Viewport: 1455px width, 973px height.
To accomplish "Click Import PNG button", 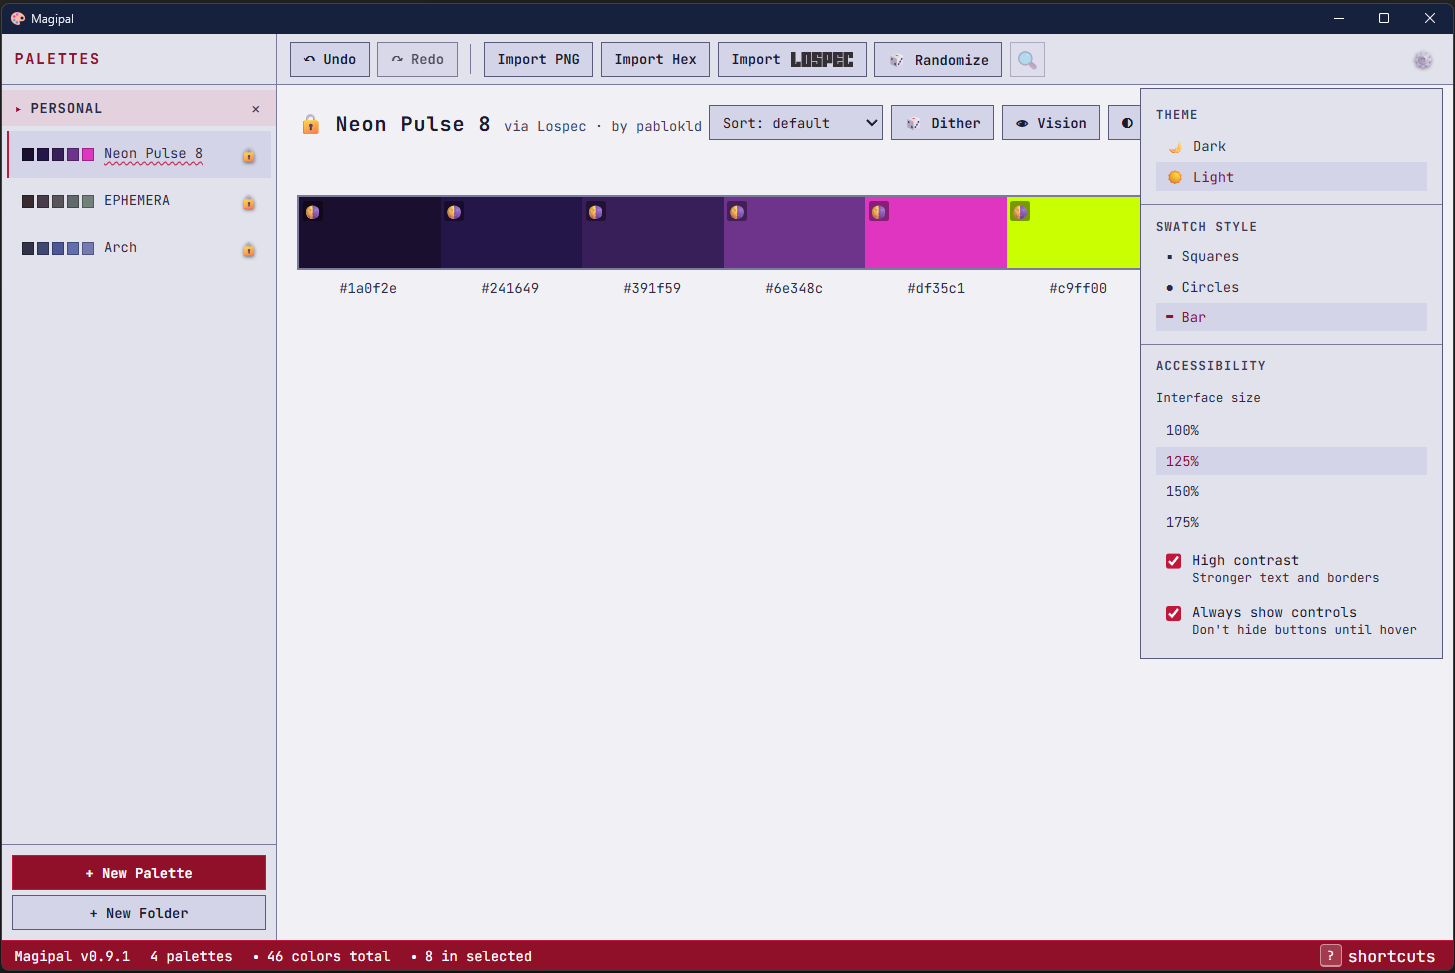I will click(539, 60).
